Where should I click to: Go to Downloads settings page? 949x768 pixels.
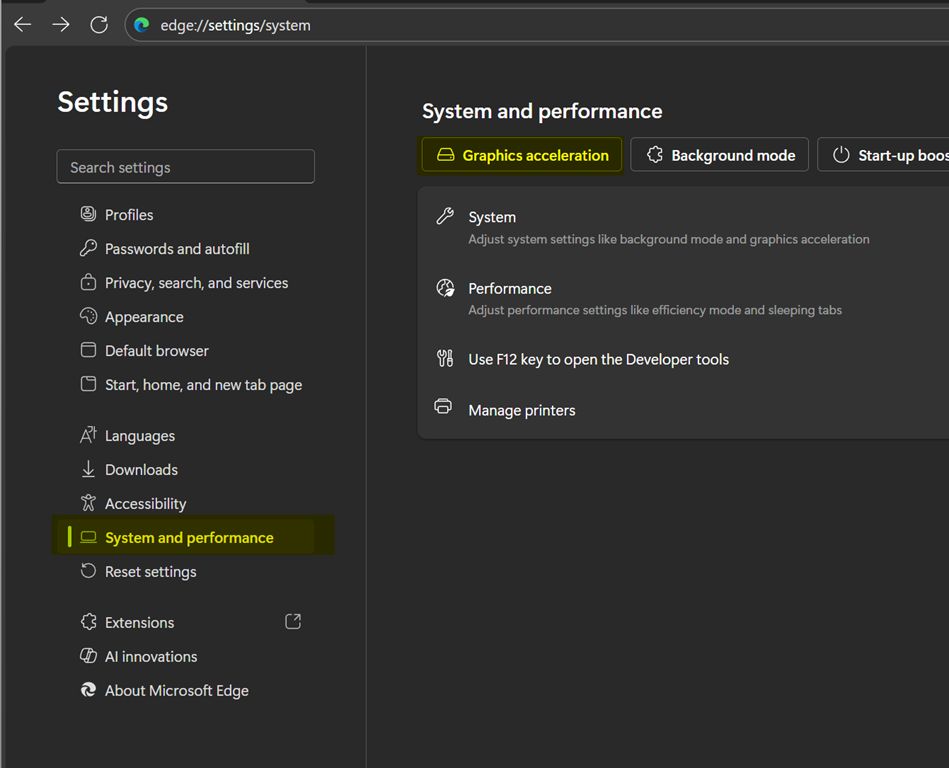(141, 470)
